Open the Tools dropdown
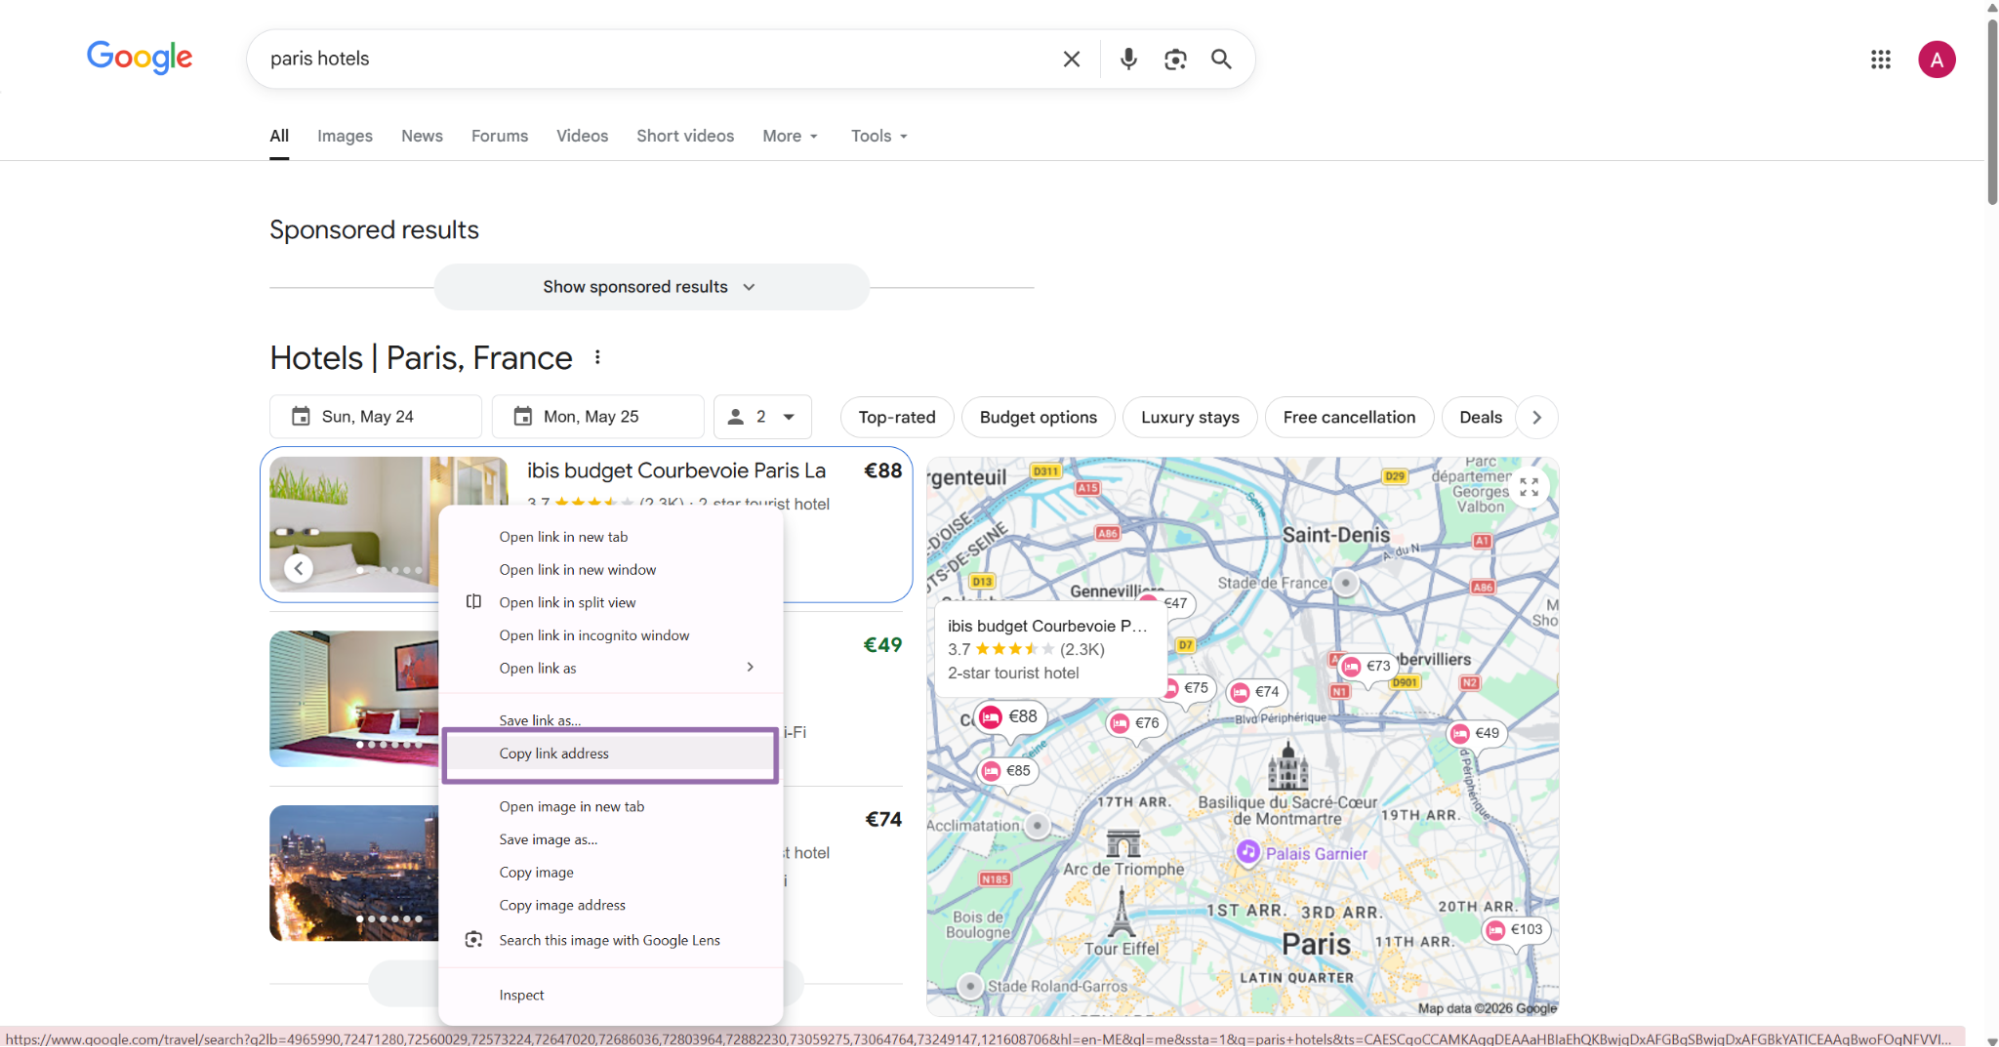 [879, 136]
